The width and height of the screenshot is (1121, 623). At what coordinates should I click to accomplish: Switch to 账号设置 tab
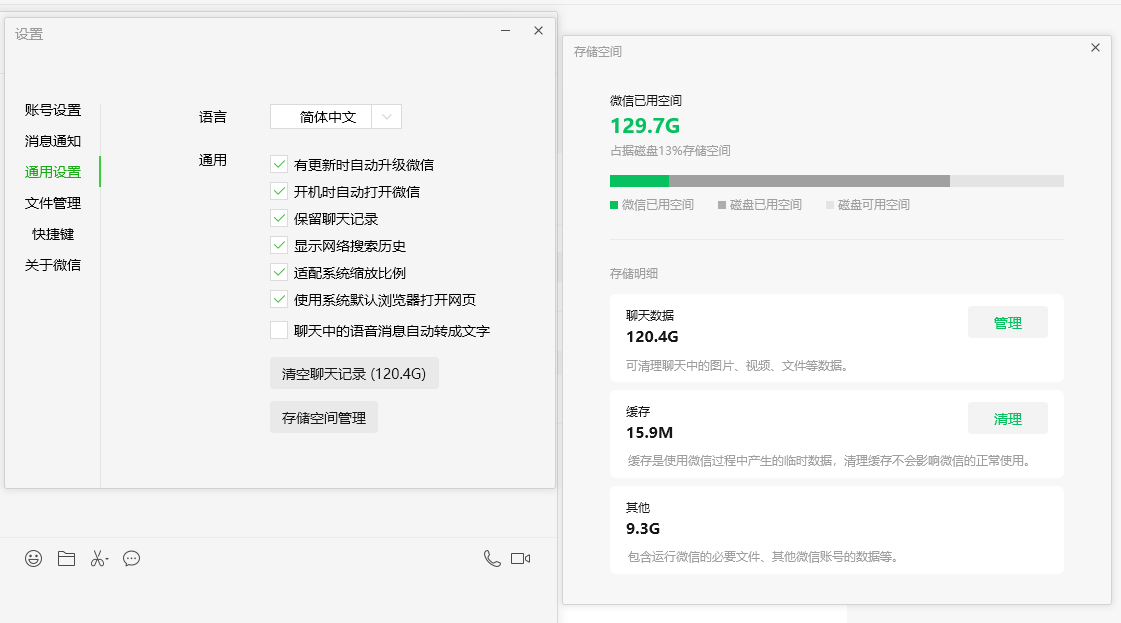(53, 110)
